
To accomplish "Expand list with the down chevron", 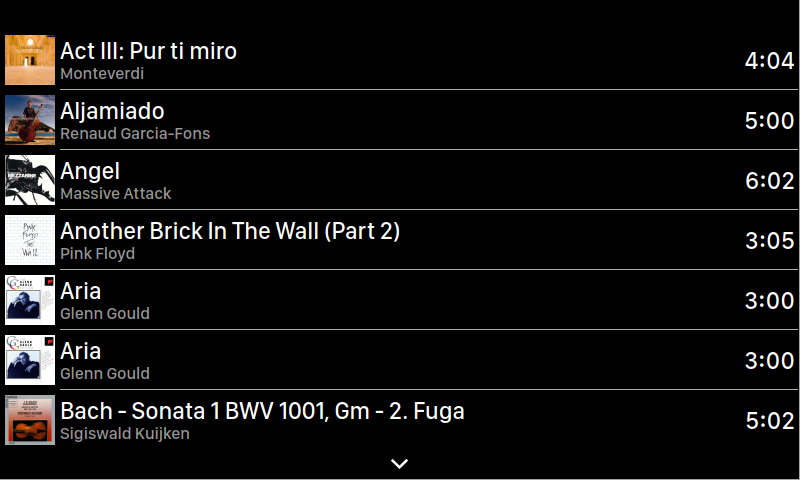I will coord(399,463).
